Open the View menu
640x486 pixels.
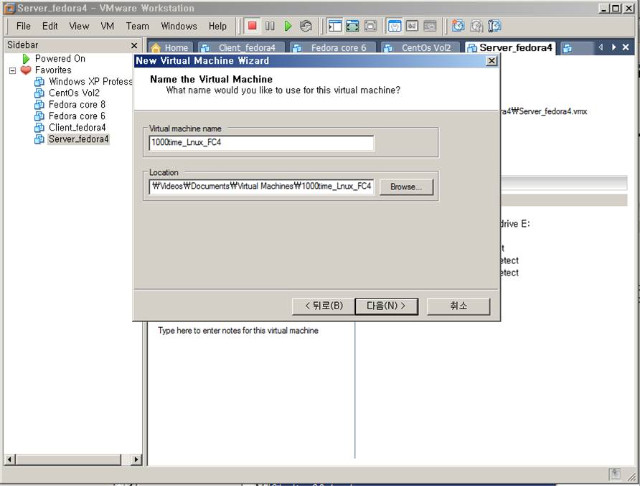[79, 26]
